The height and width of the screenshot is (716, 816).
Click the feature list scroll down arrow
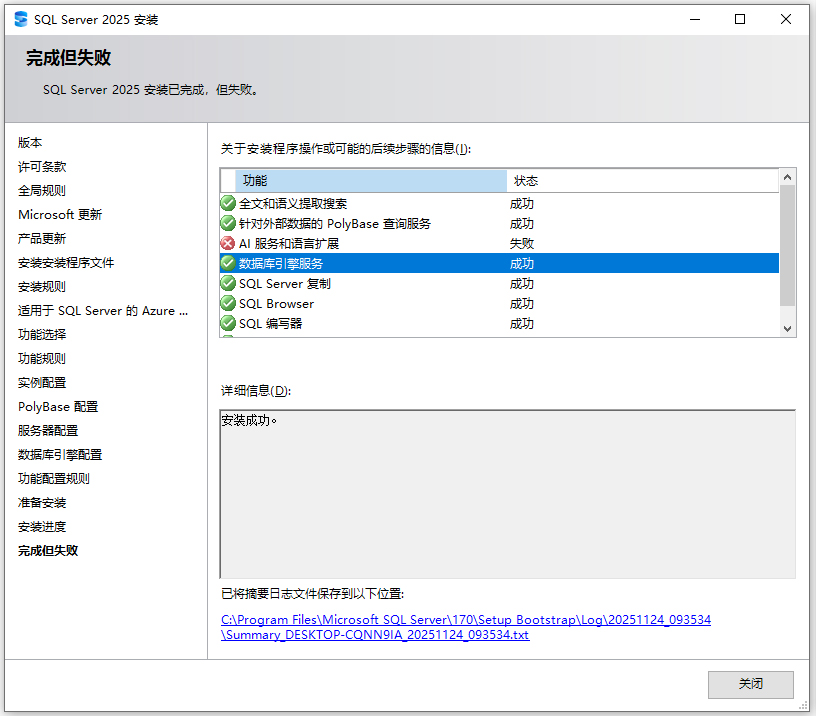tap(787, 328)
